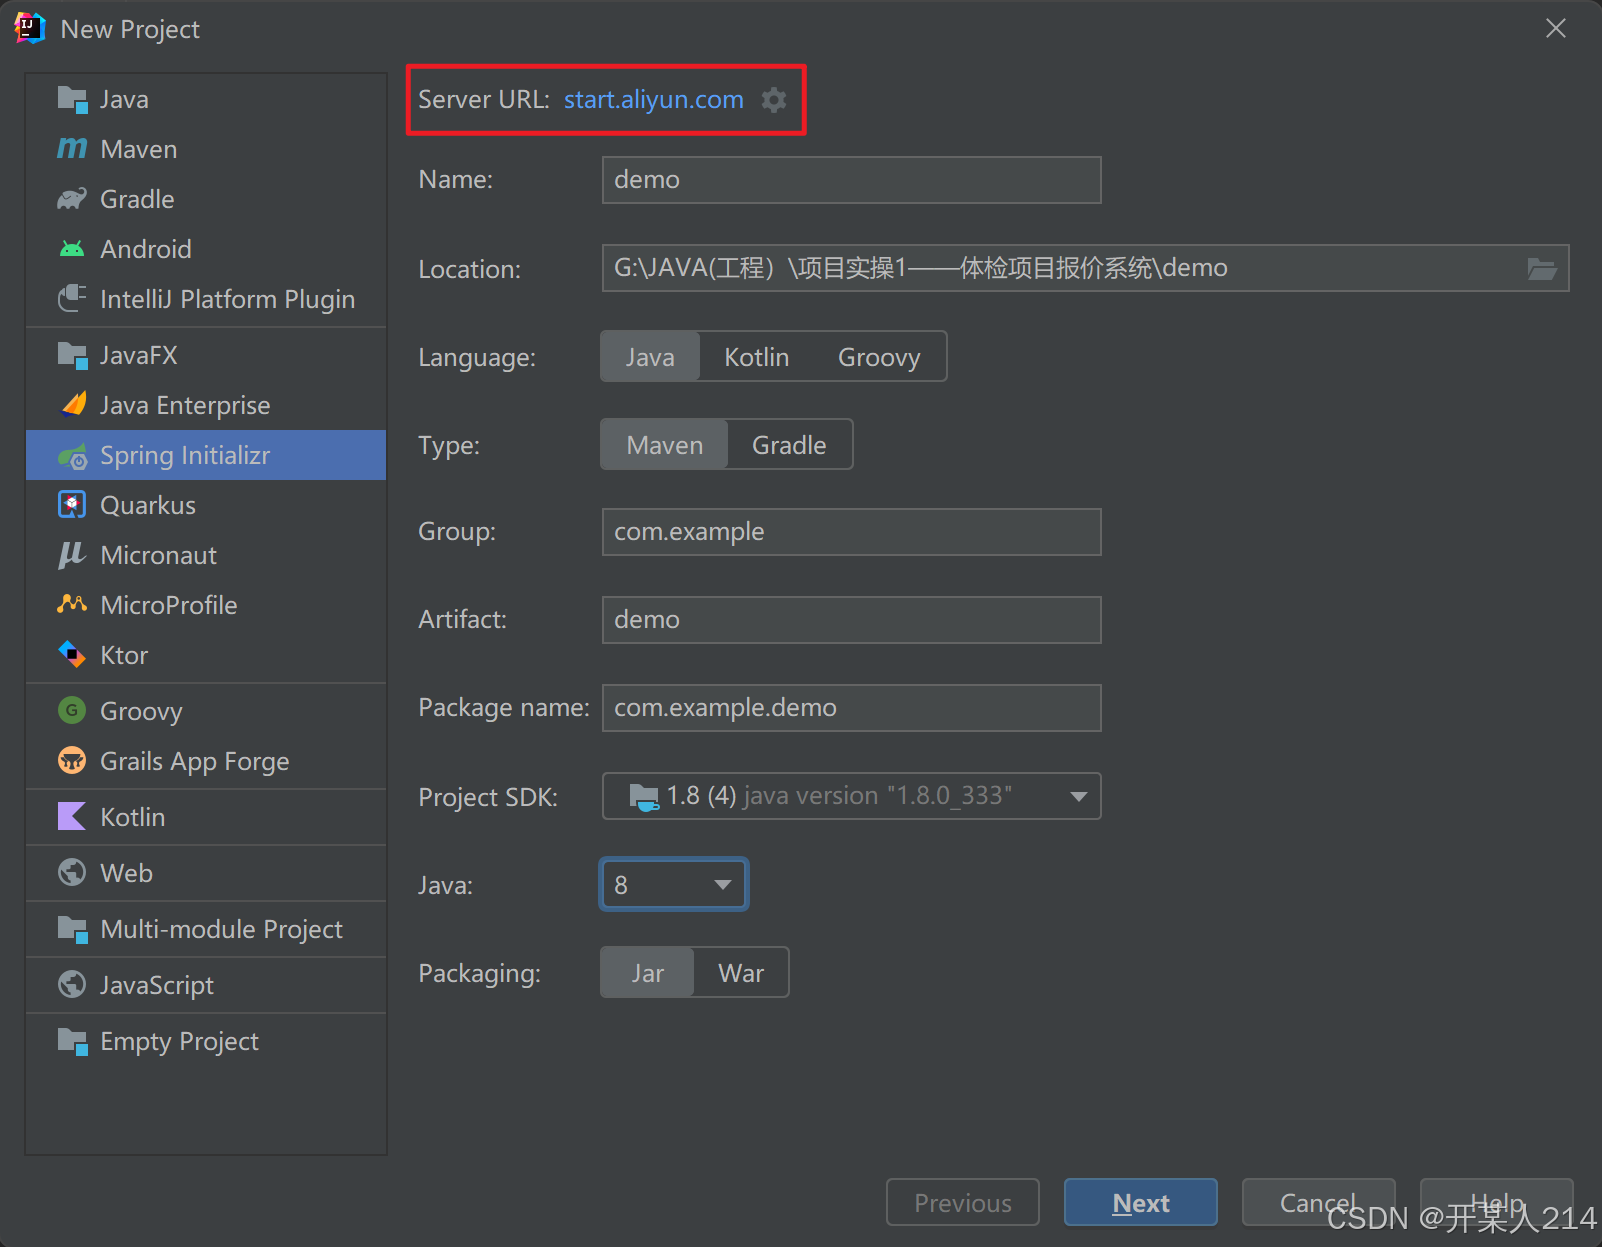Click the IntelliJ IDEA logo in the title bar
Screen dimensions: 1602x1247
pyautogui.click(x=30, y=28)
